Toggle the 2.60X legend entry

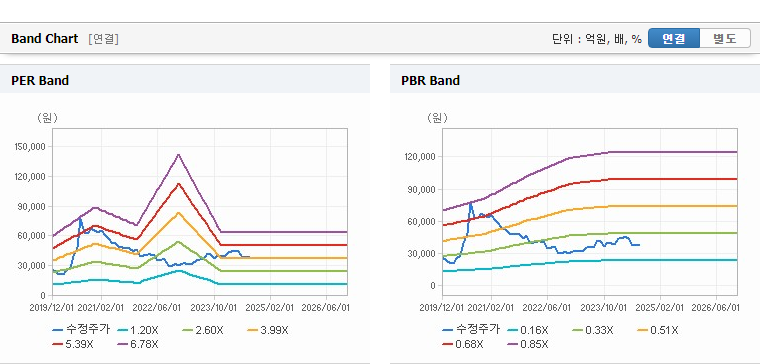203,330
